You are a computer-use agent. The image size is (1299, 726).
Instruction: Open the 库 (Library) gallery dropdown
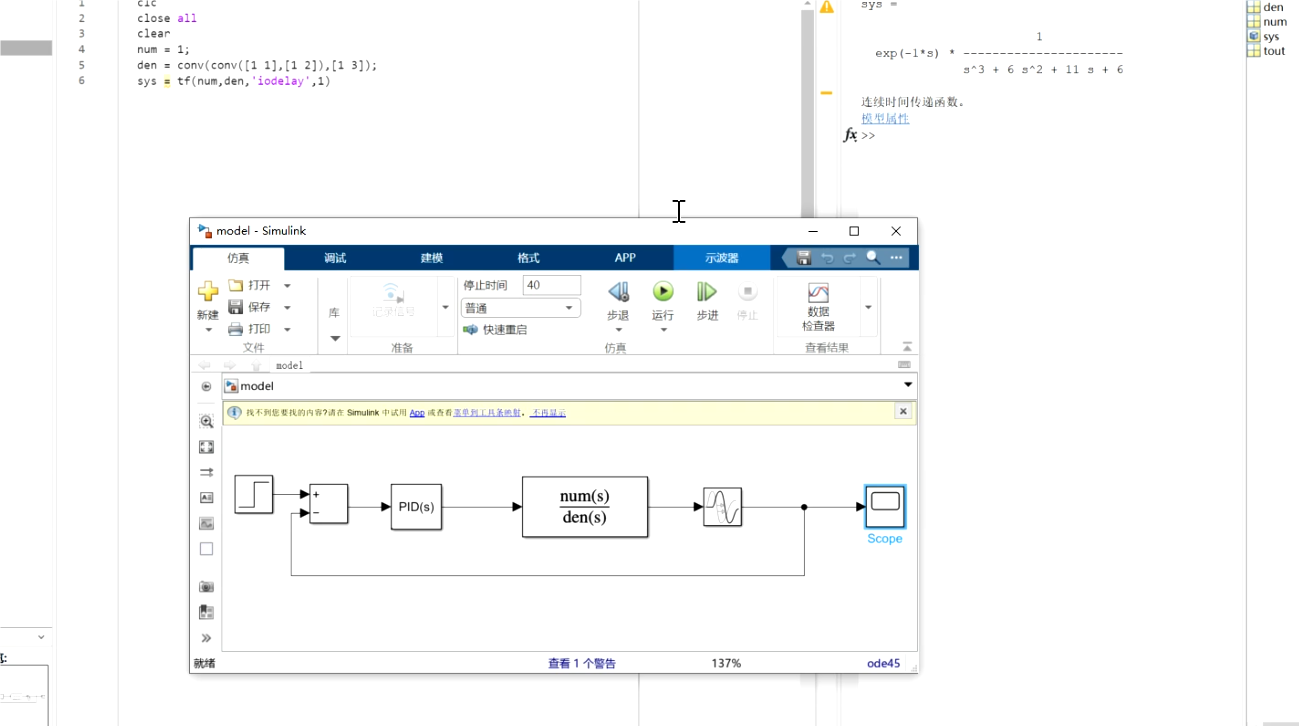[334, 338]
